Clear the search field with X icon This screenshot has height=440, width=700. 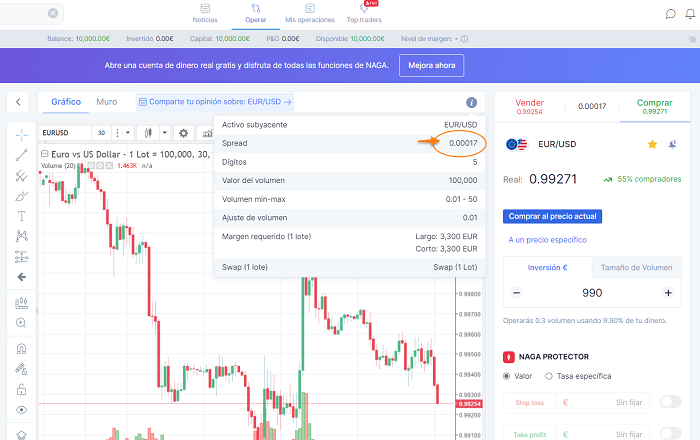[53, 13]
